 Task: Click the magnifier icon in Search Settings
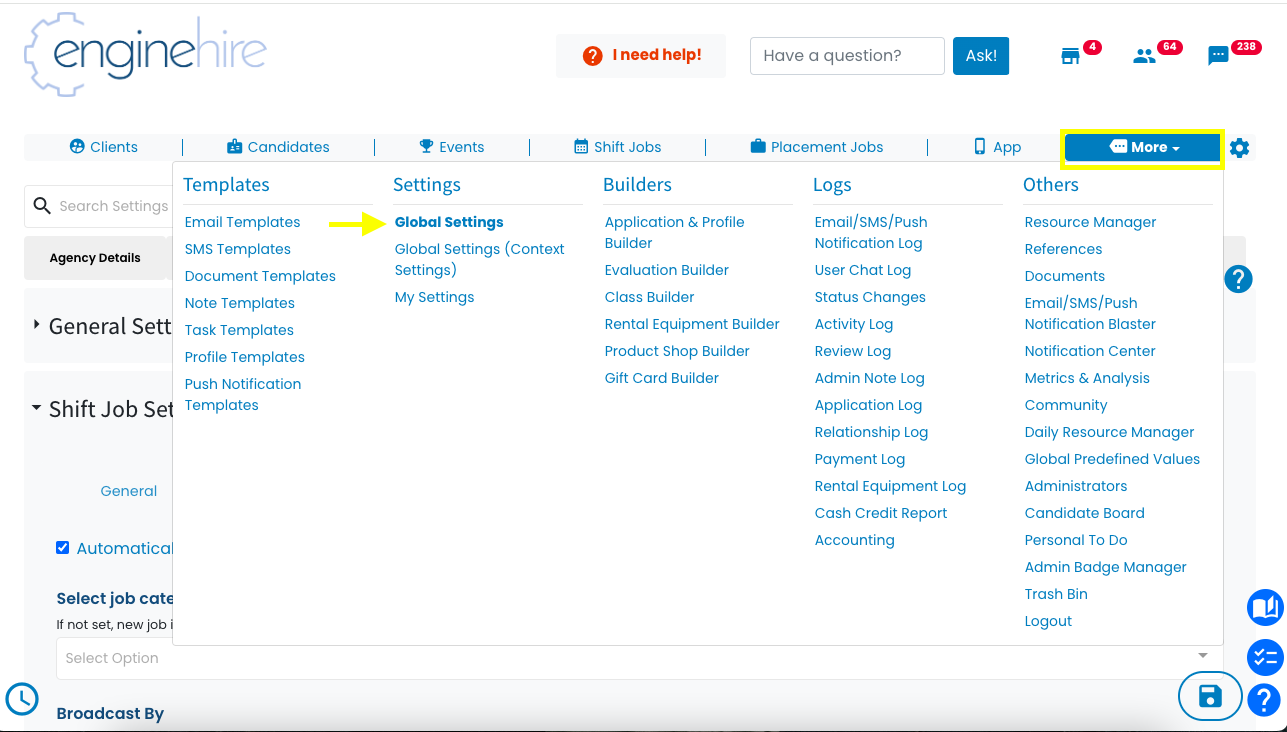point(42,205)
